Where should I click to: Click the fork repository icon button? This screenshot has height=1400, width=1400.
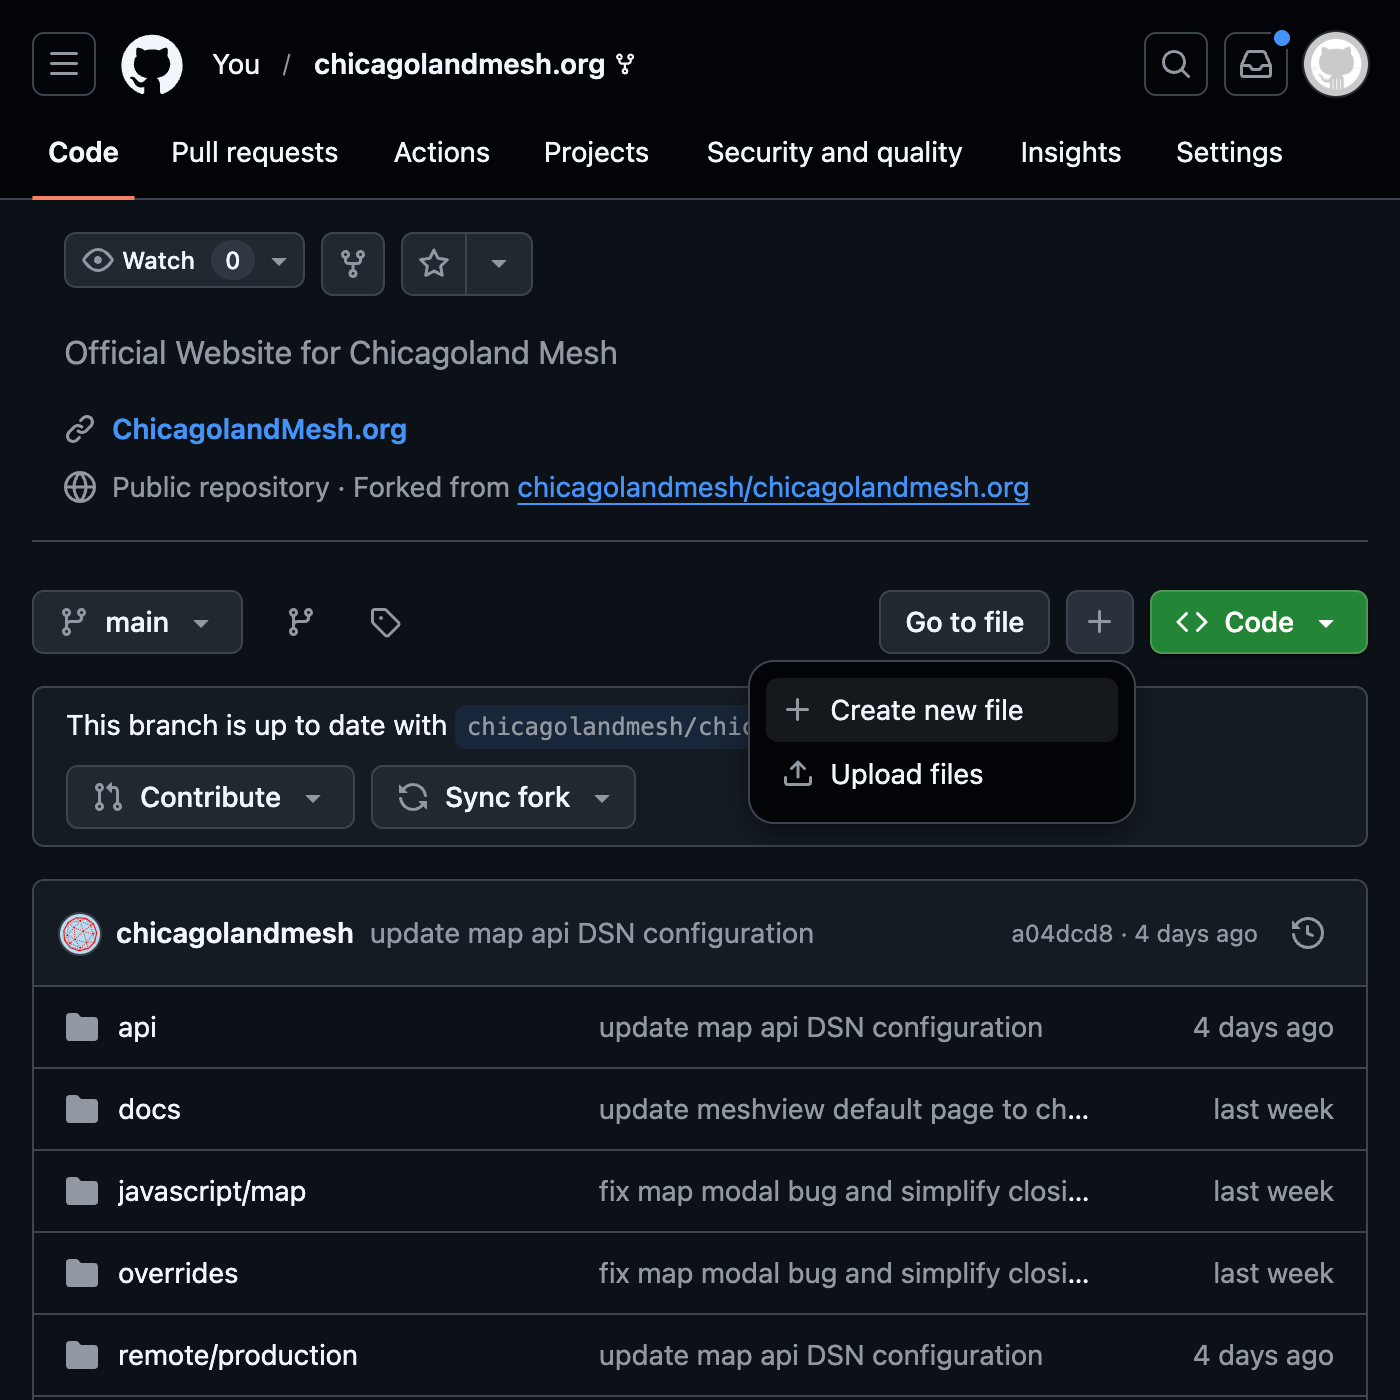point(352,264)
